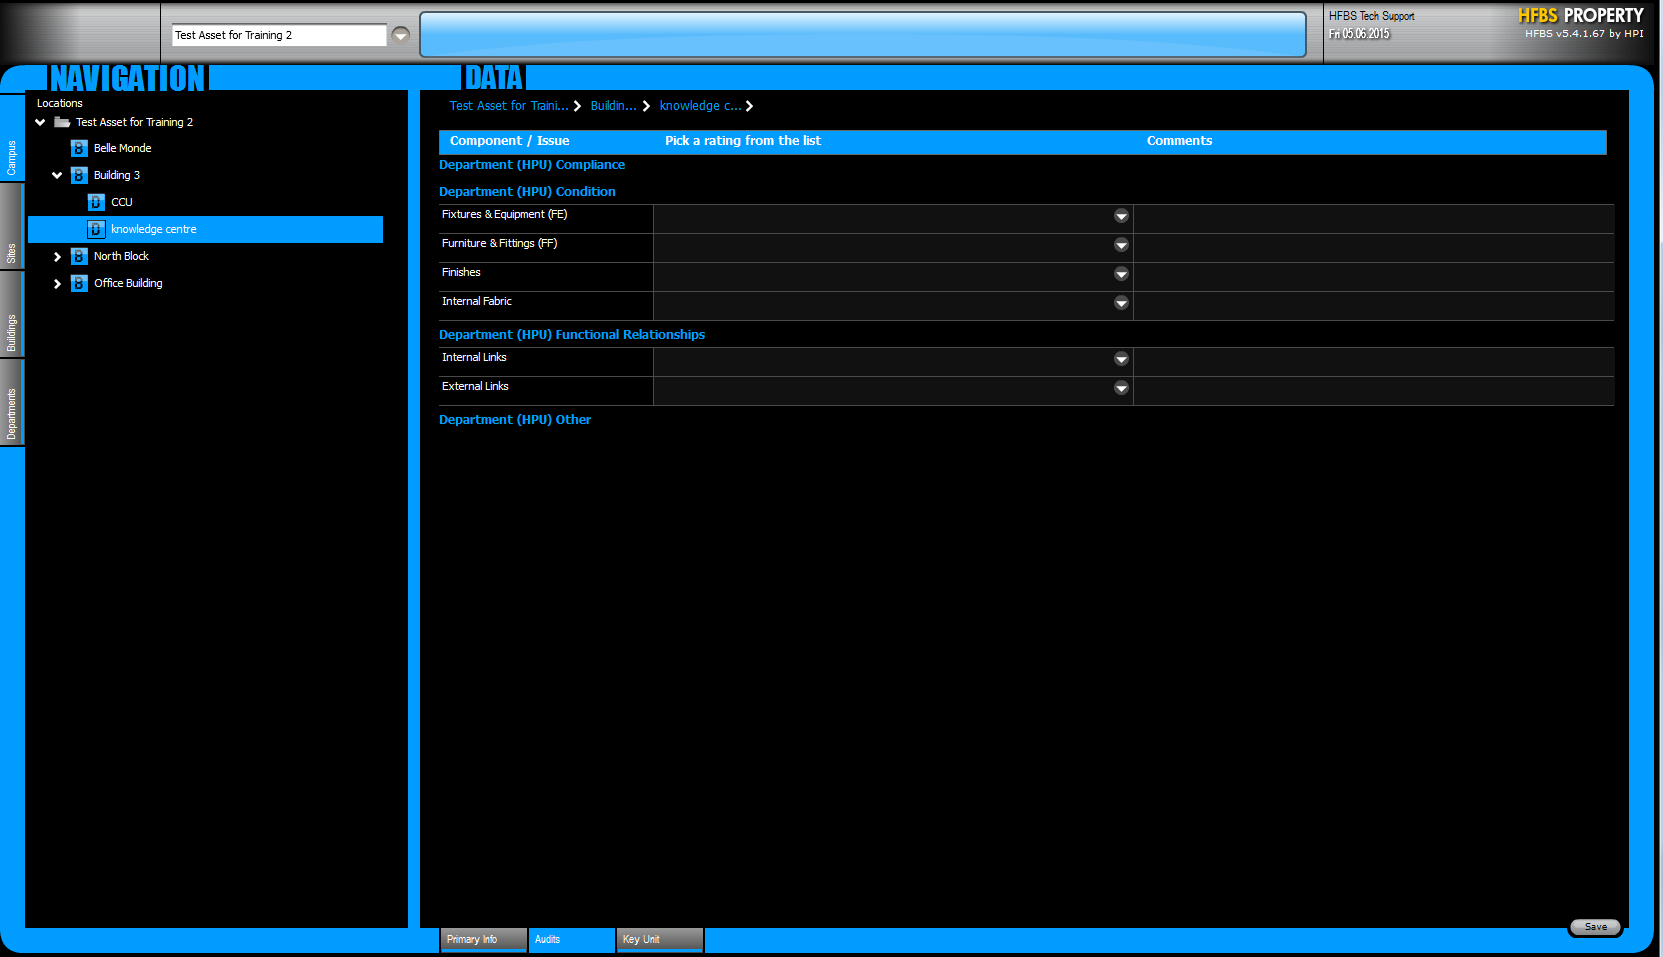
Task: Click the Buildin... breadcrumb link
Action: [613, 106]
